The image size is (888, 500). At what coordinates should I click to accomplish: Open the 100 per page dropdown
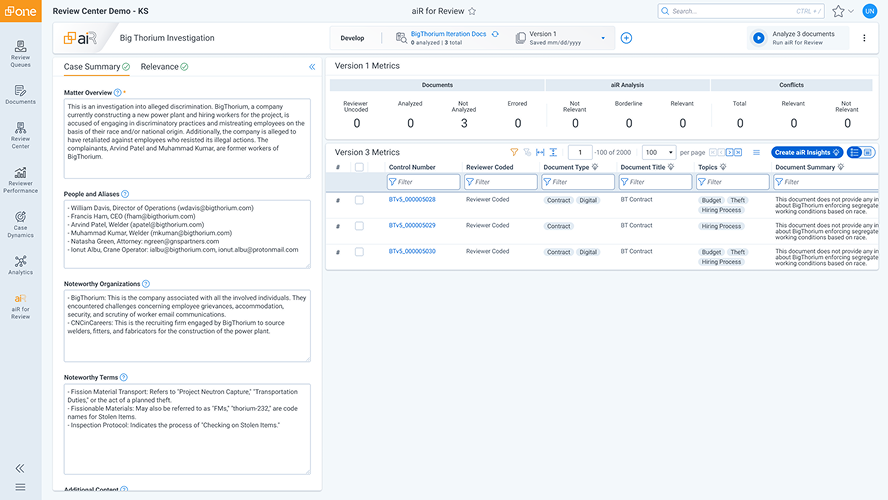coord(659,152)
